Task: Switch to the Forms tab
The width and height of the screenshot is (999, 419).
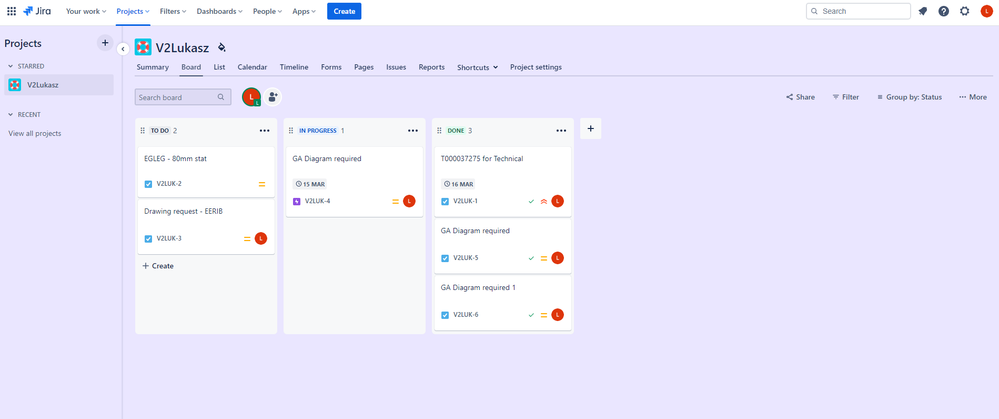Action: click(x=331, y=67)
